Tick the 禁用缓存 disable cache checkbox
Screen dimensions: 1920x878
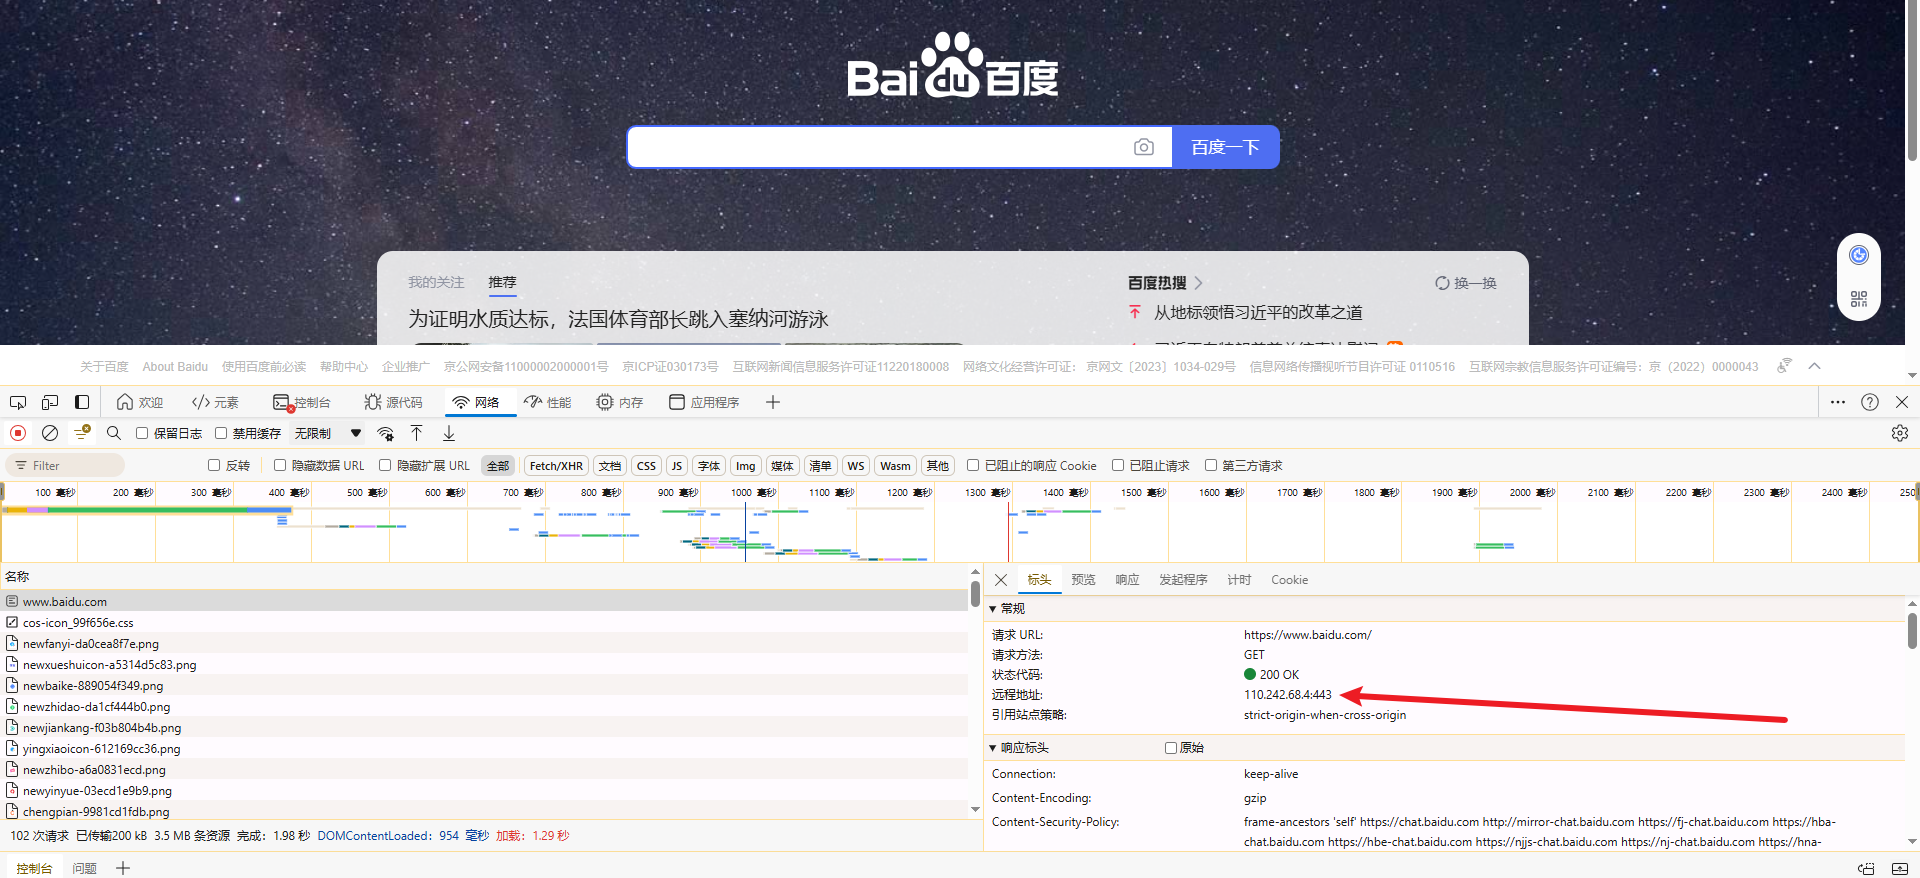(x=221, y=433)
